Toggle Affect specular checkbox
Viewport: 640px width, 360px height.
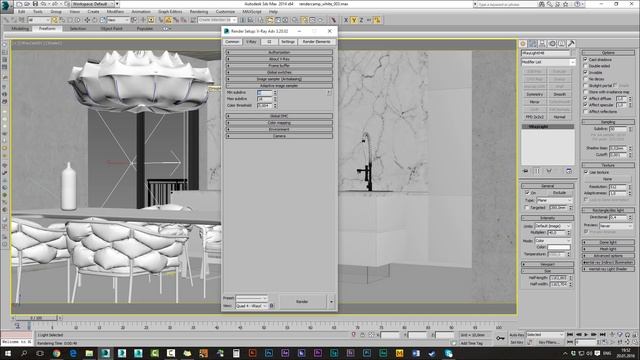(x=585, y=105)
